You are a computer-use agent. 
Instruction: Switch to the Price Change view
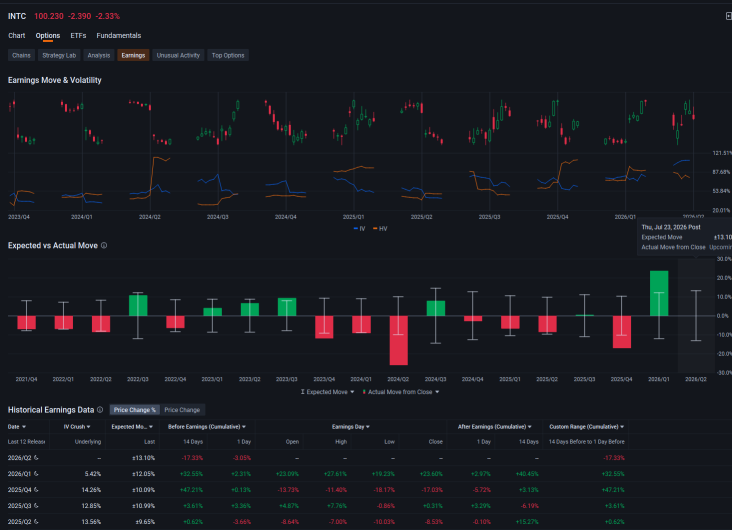182,410
